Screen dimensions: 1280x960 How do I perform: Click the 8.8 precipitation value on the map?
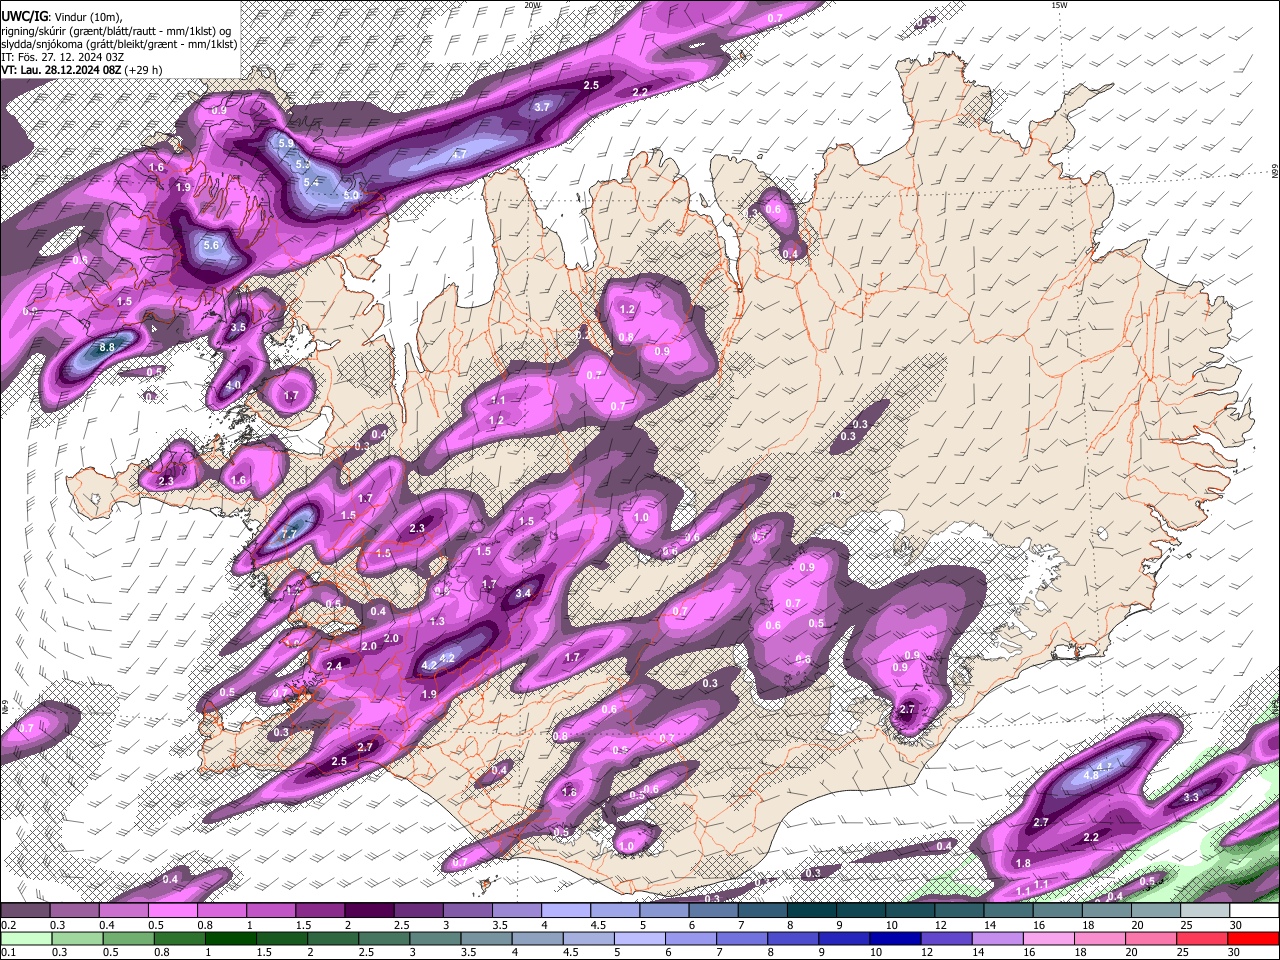tap(107, 347)
